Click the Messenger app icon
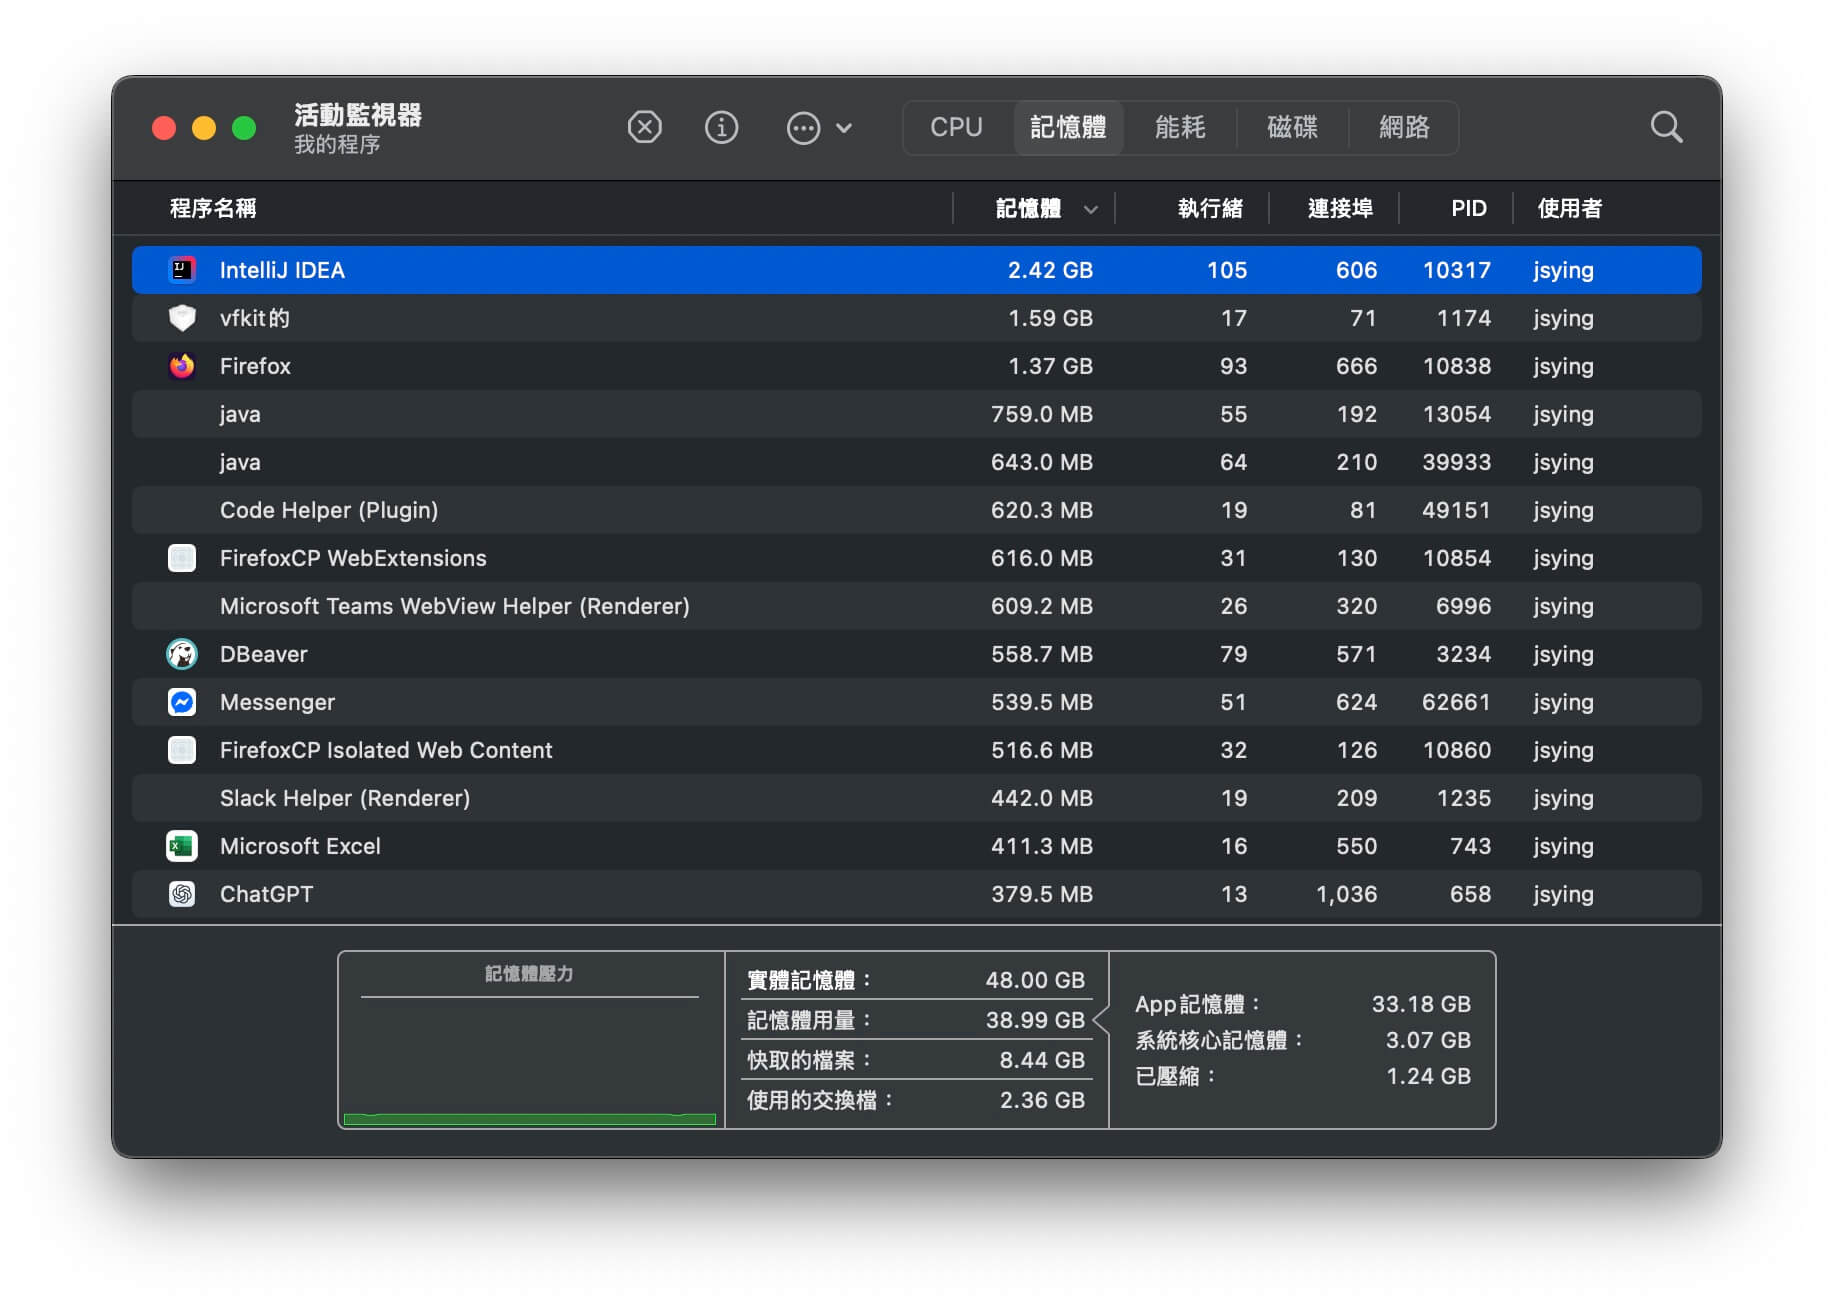 coord(182,702)
